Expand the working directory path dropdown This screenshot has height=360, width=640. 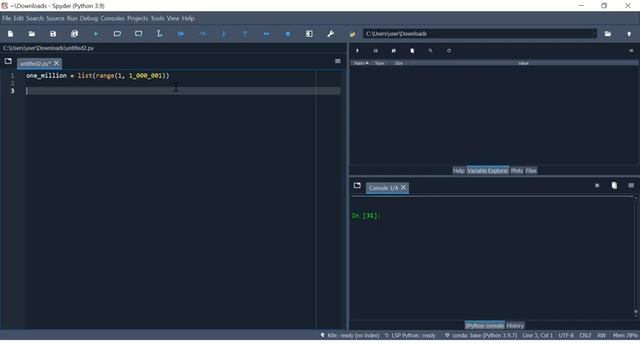(594, 34)
